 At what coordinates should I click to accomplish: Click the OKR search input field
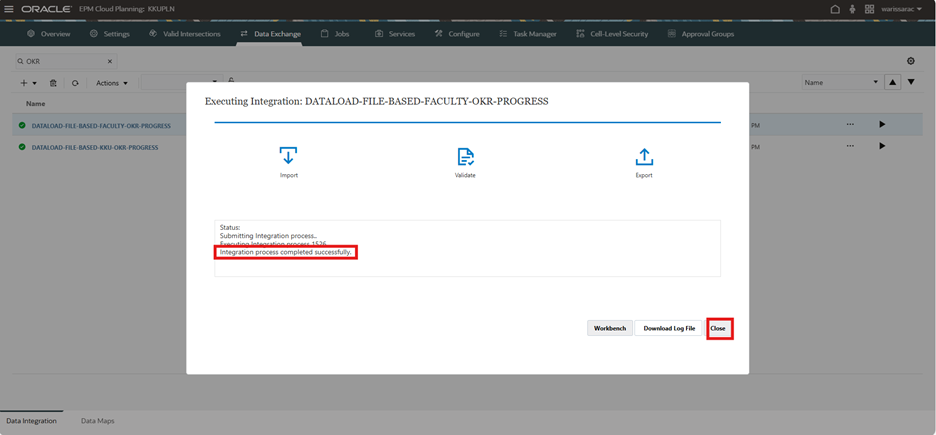(x=65, y=61)
